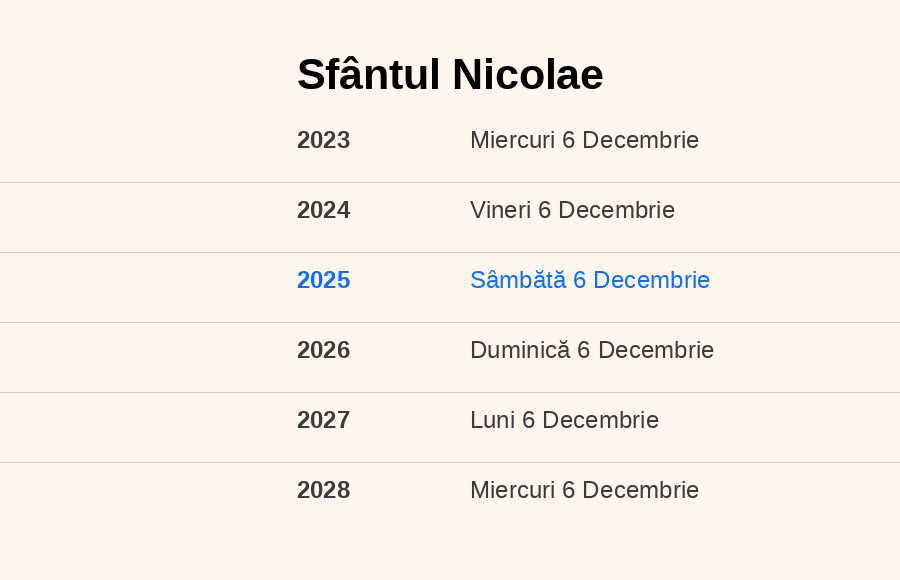The image size is (900, 580).
Task: Click the word Duminică in 2026 row
Action: click(520, 350)
